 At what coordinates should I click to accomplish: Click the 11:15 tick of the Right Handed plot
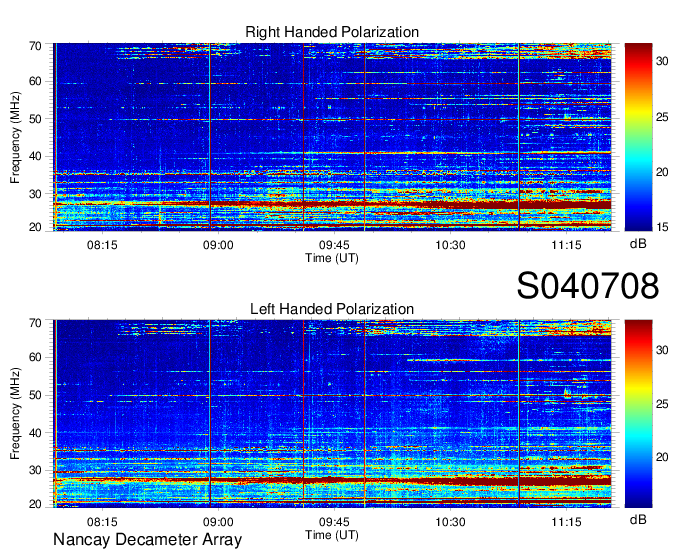[566, 245]
